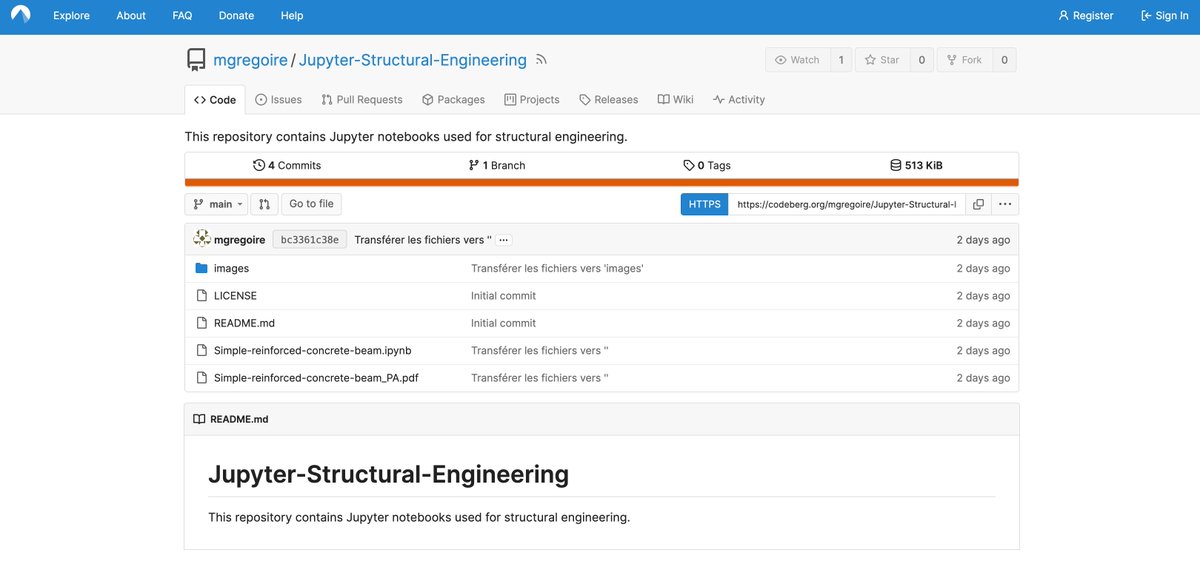
Task: Click the compare branches icon button
Action: 264,204
